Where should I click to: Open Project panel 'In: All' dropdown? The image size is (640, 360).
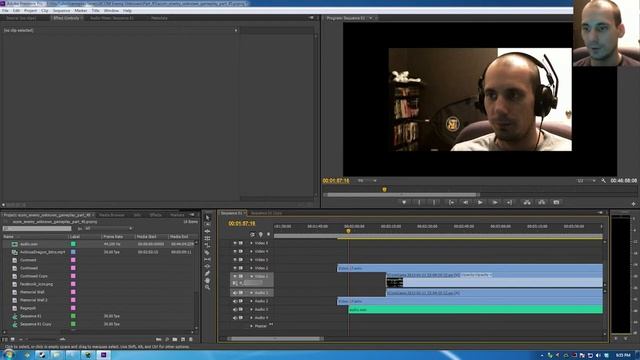109,229
